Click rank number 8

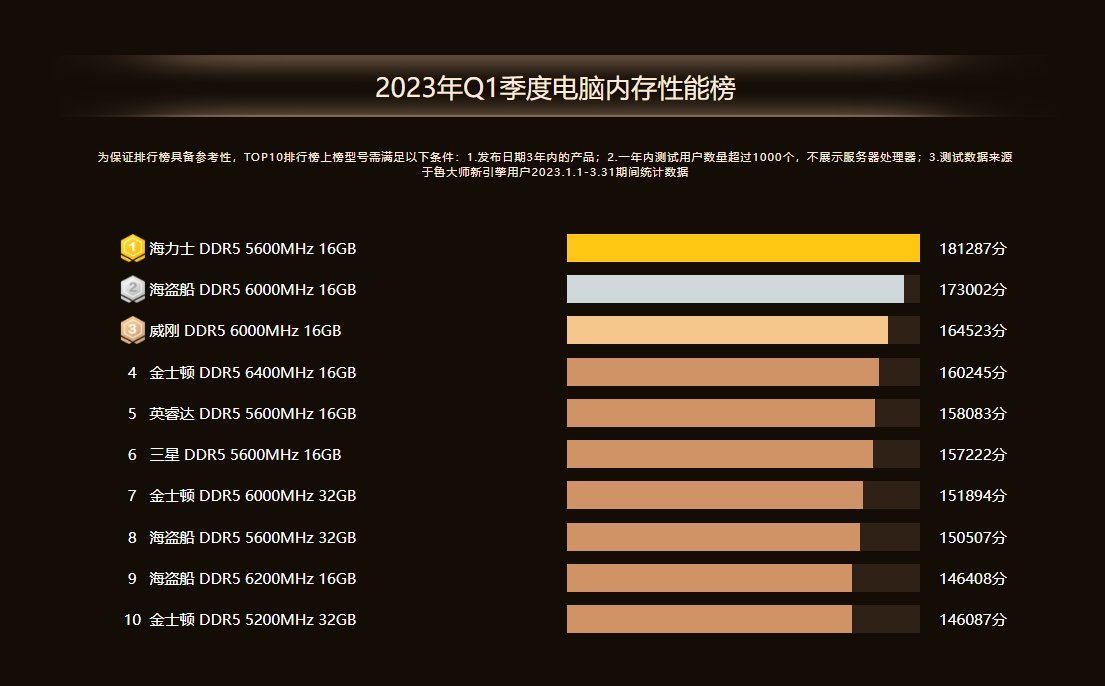click(132, 537)
